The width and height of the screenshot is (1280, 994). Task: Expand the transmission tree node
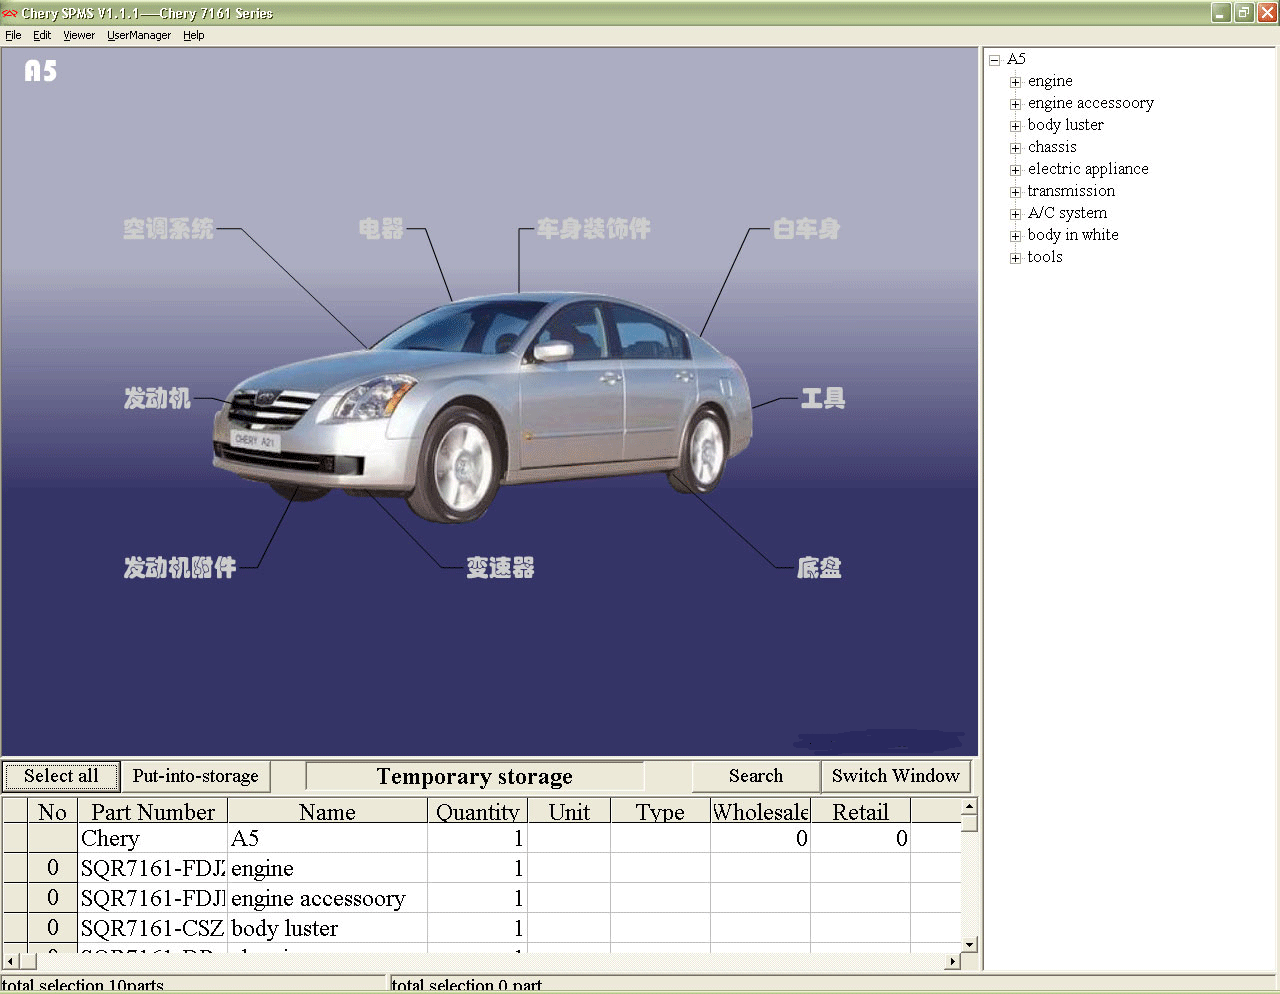[x=1015, y=192]
